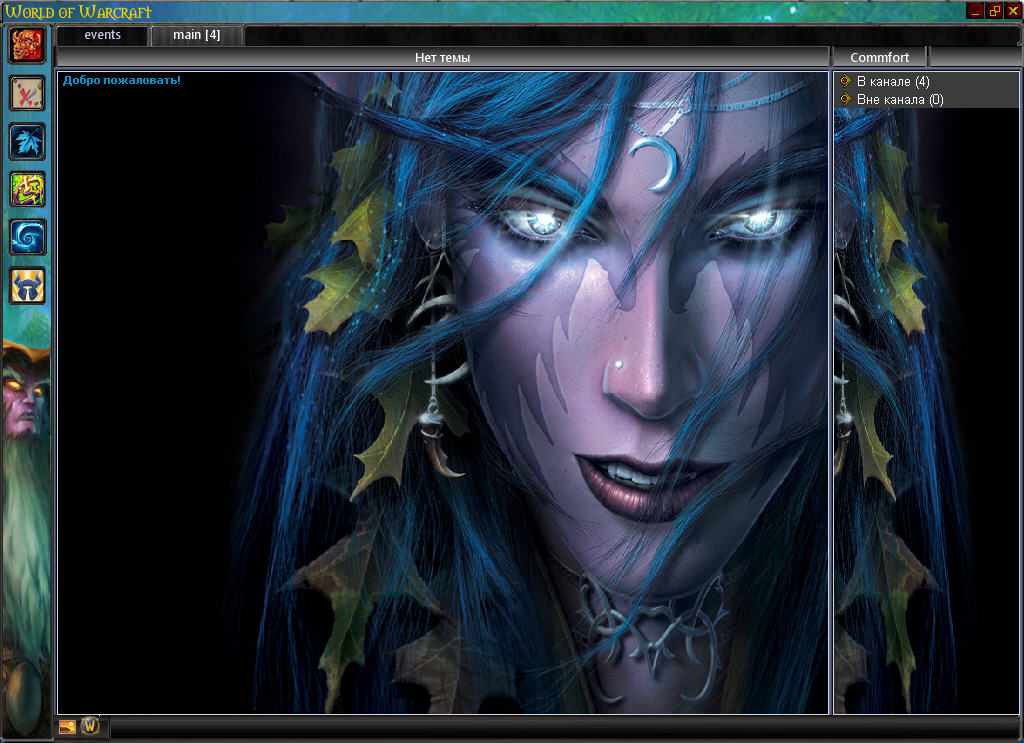
Task: Switch to the events tab
Action: pos(103,35)
